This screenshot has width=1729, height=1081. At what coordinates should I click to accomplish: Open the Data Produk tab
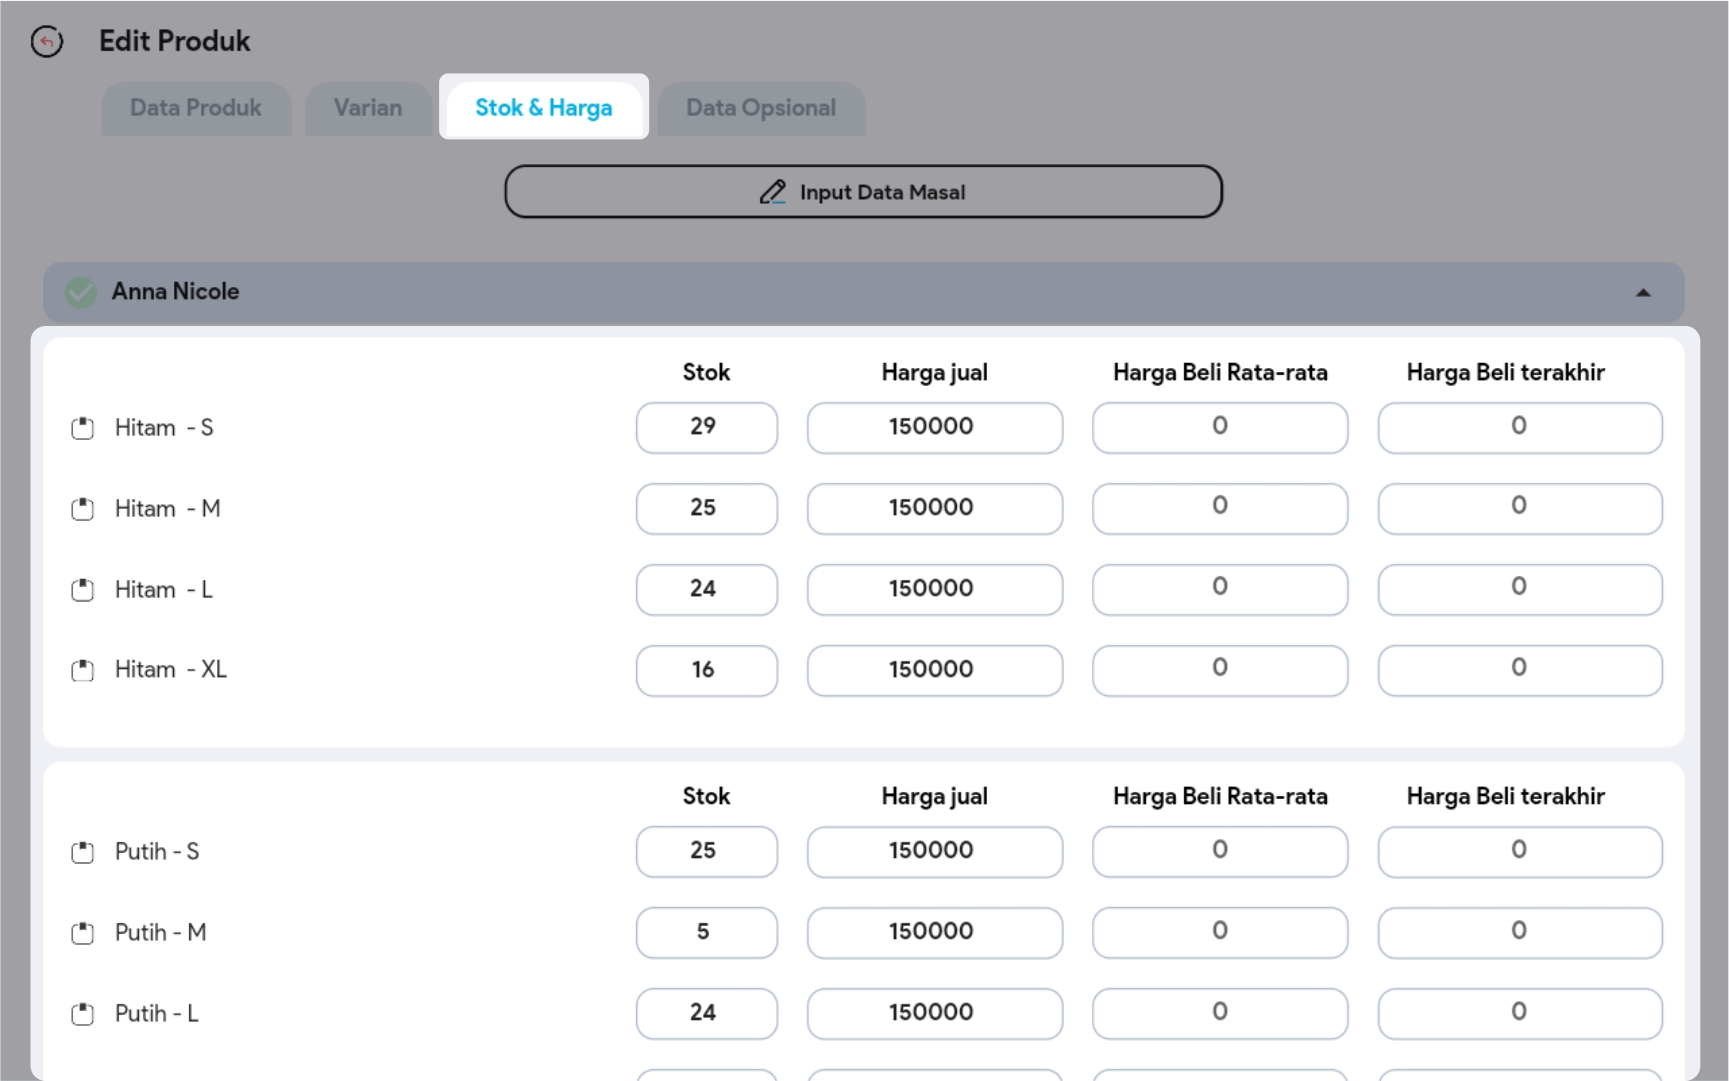[196, 108]
